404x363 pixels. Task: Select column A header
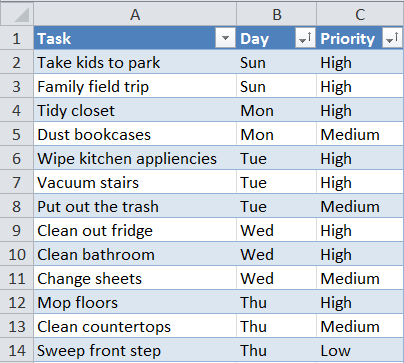click(135, 14)
